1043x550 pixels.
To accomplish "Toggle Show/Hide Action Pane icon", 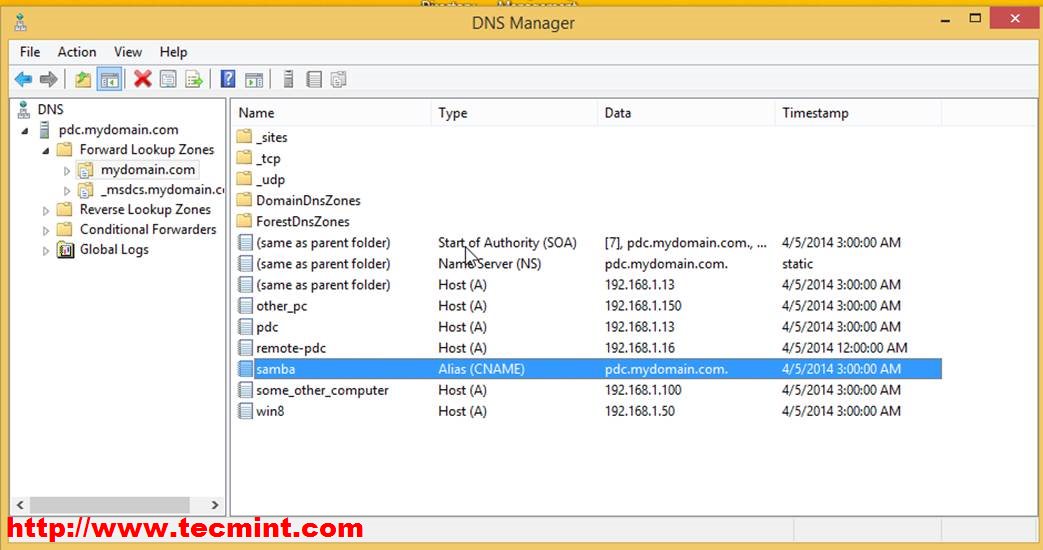I will [x=253, y=80].
